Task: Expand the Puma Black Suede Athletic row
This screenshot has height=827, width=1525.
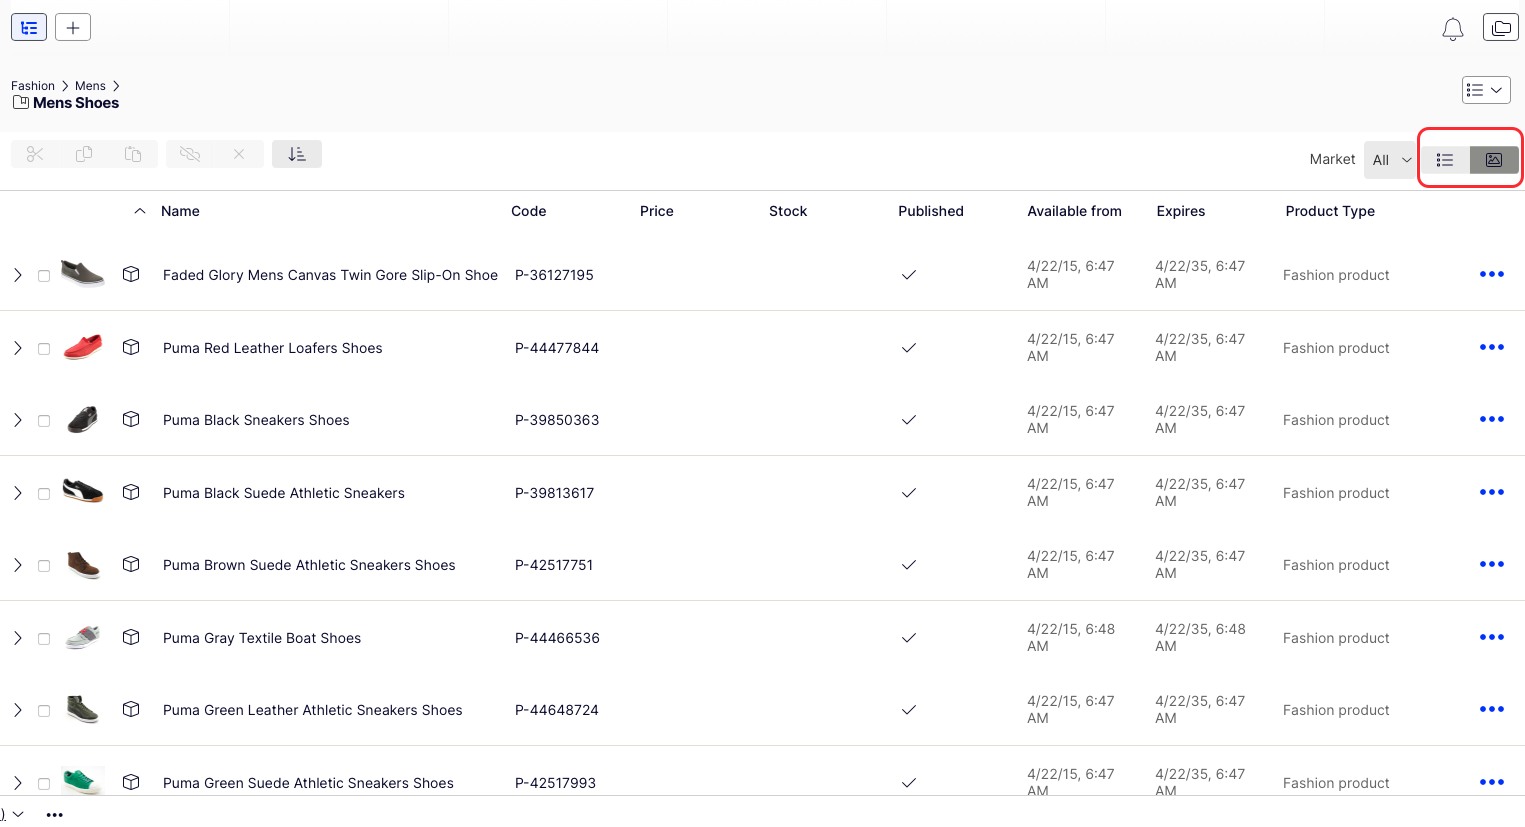Action: pos(17,493)
